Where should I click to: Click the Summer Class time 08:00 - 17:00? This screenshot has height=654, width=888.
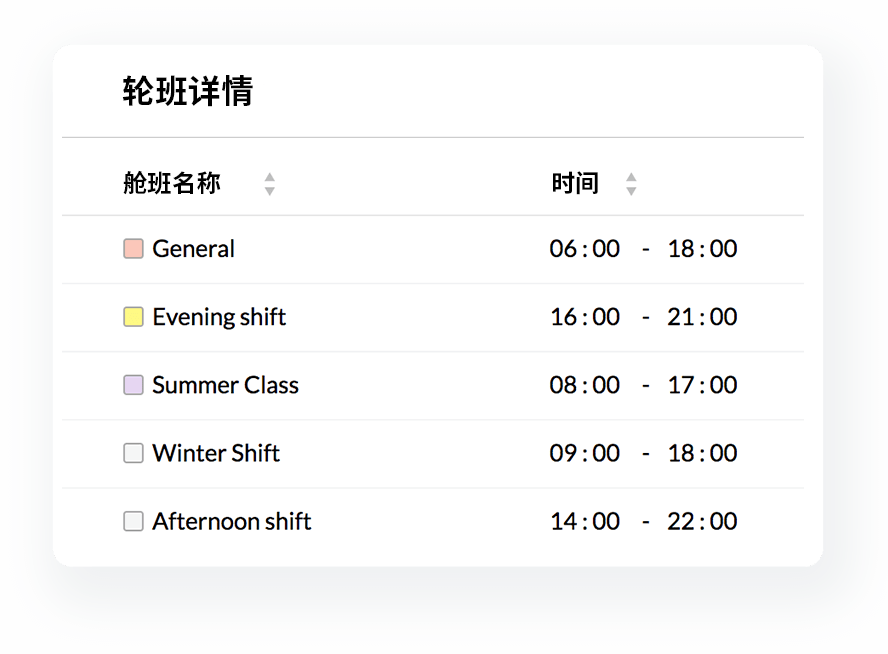(643, 385)
